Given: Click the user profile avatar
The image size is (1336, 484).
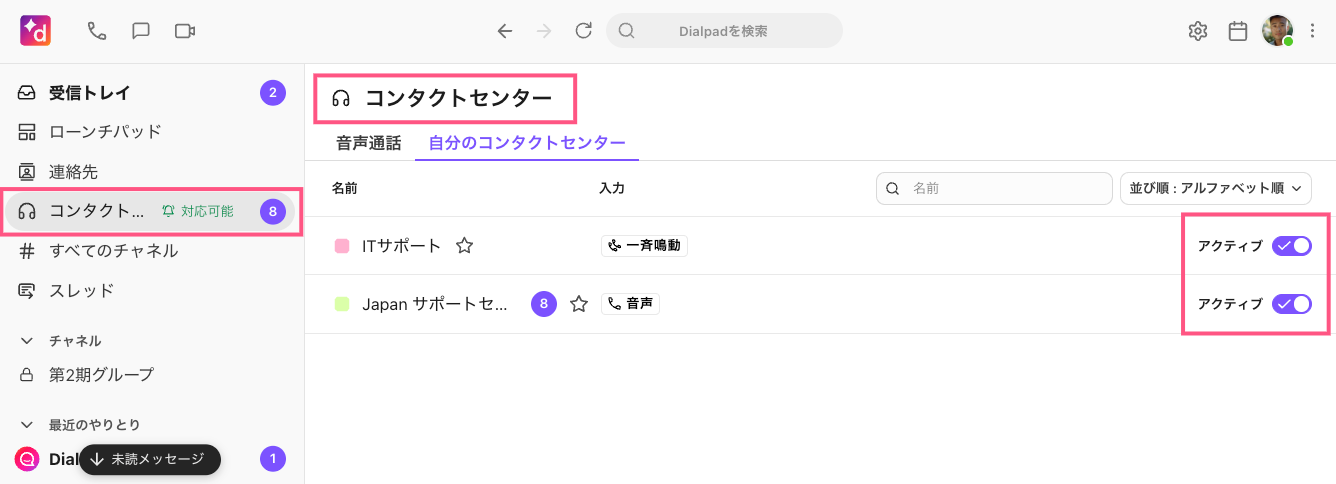Looking at the screenshot, I should [1277, 31].
